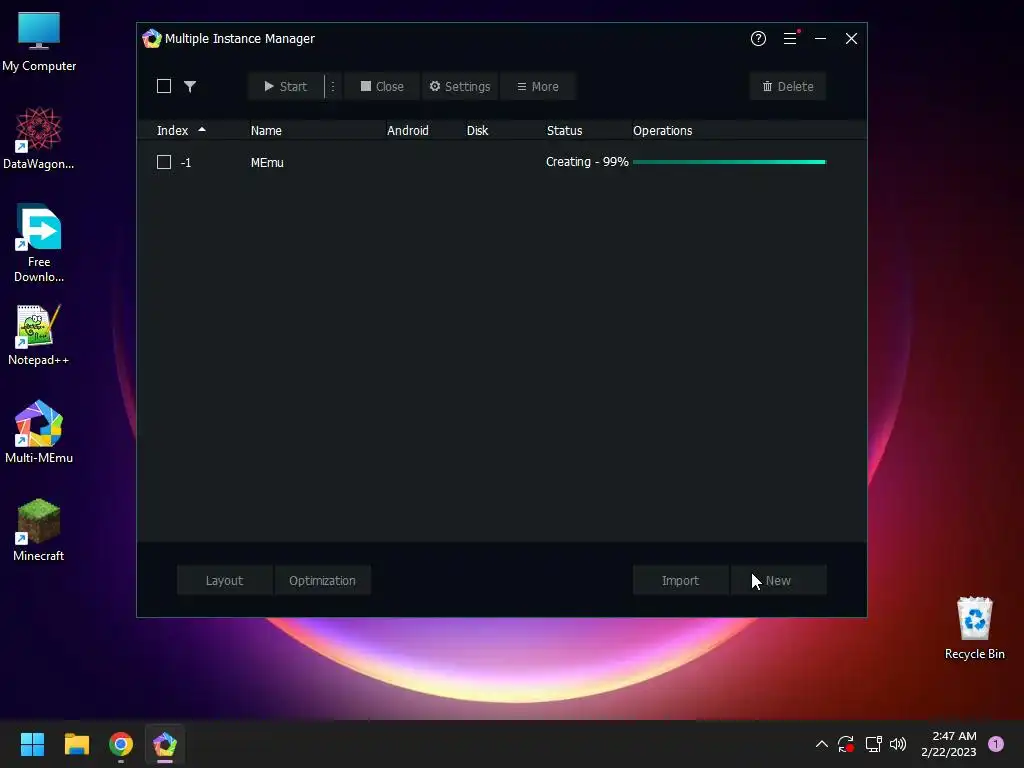The width and height of the screenshot is (1024, 768).
Task: Minimize the Multiple Instance Manager window
Action: (820, 39)
